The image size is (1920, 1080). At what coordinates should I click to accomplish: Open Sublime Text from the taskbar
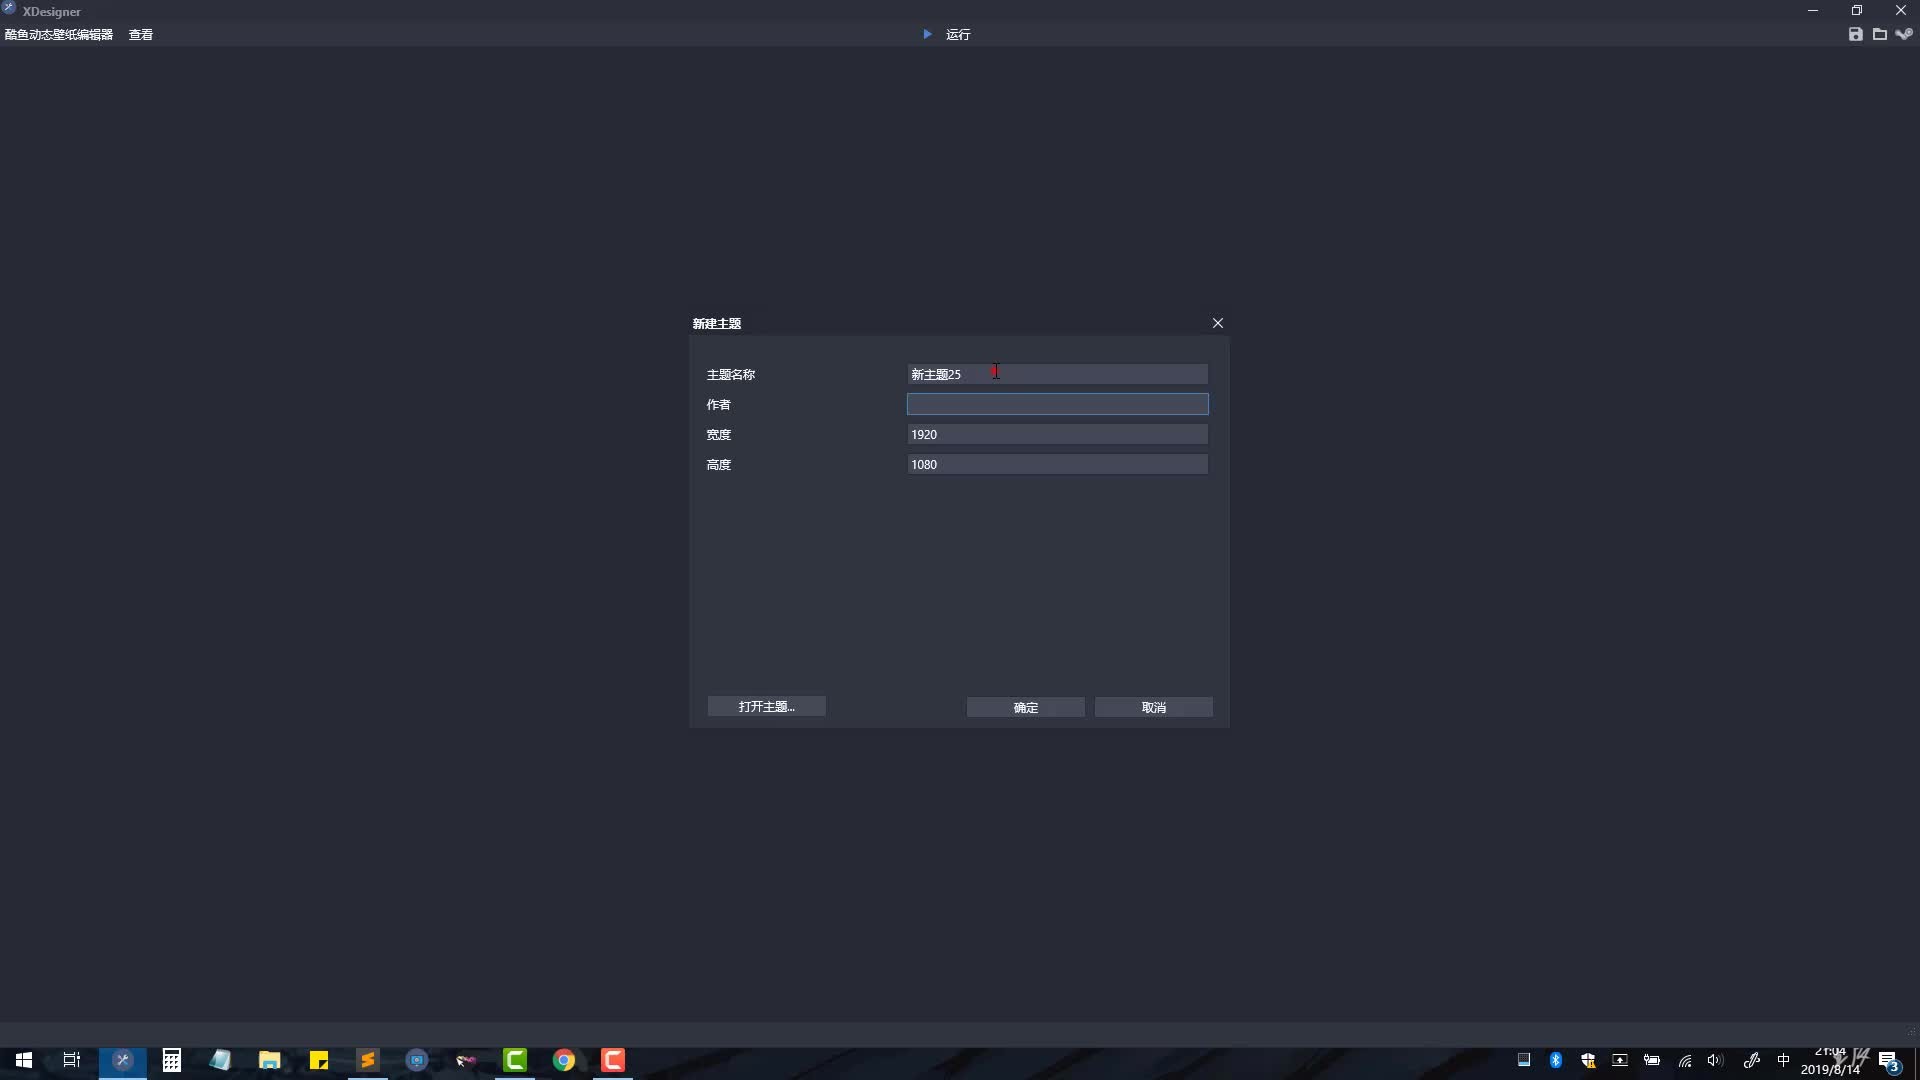click(x=368, y=1060)
